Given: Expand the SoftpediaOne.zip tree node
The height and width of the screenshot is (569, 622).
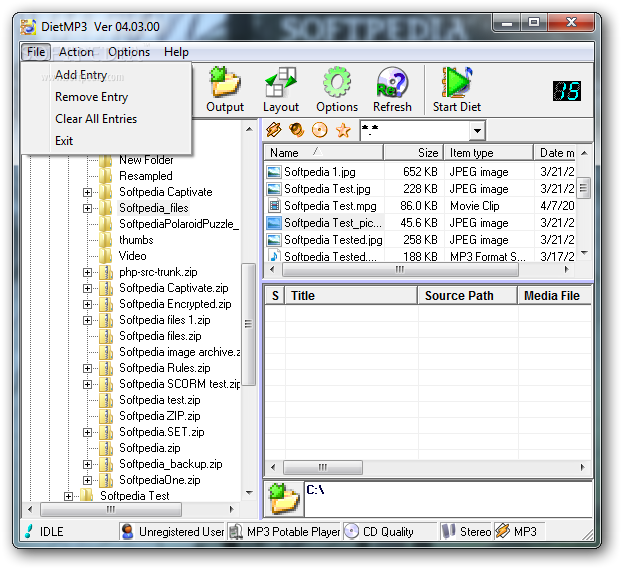Looking at the screenshot, I should point(87,480).
